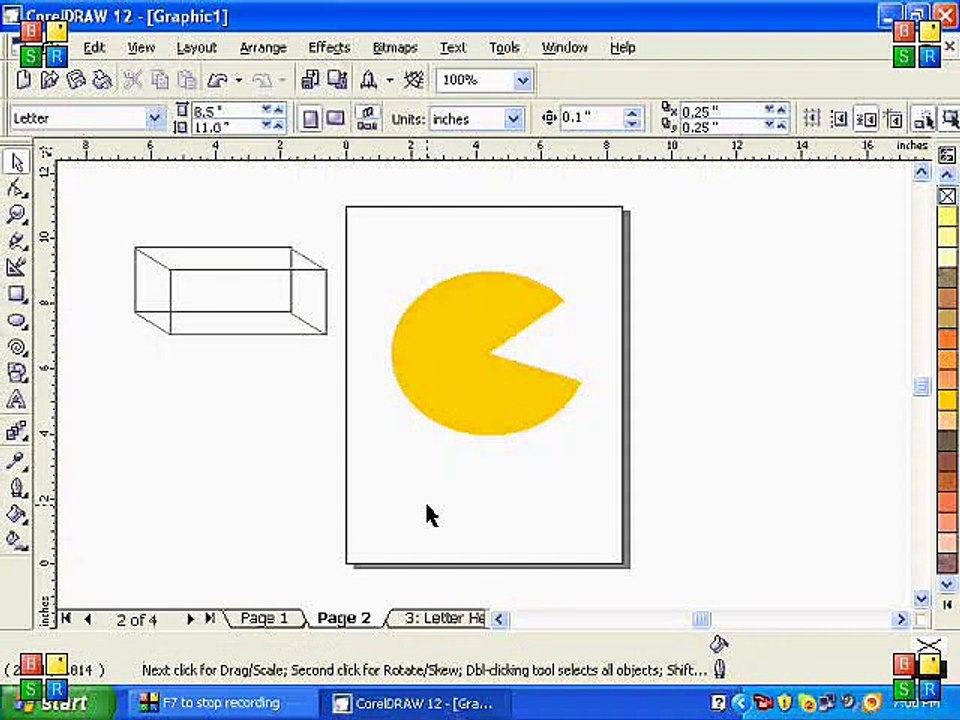Select the Smart Drawing tool

coord(17,267)
